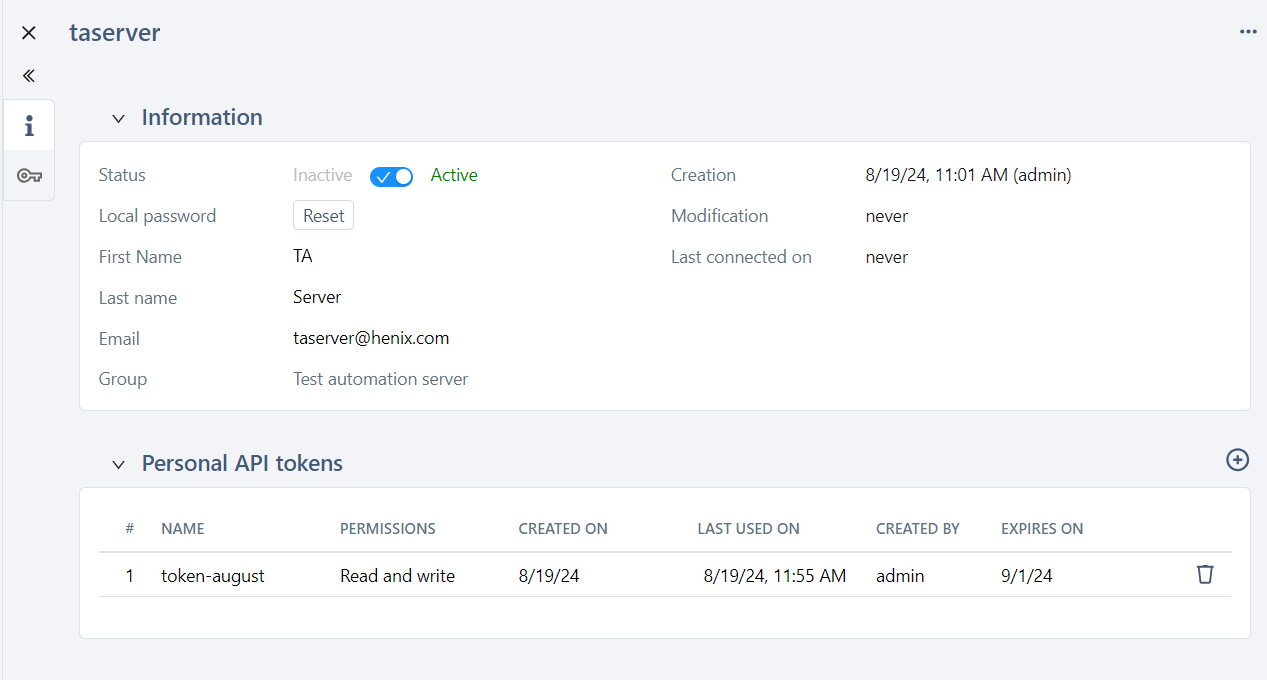Click the Group value Test automation server

(380, 378)
